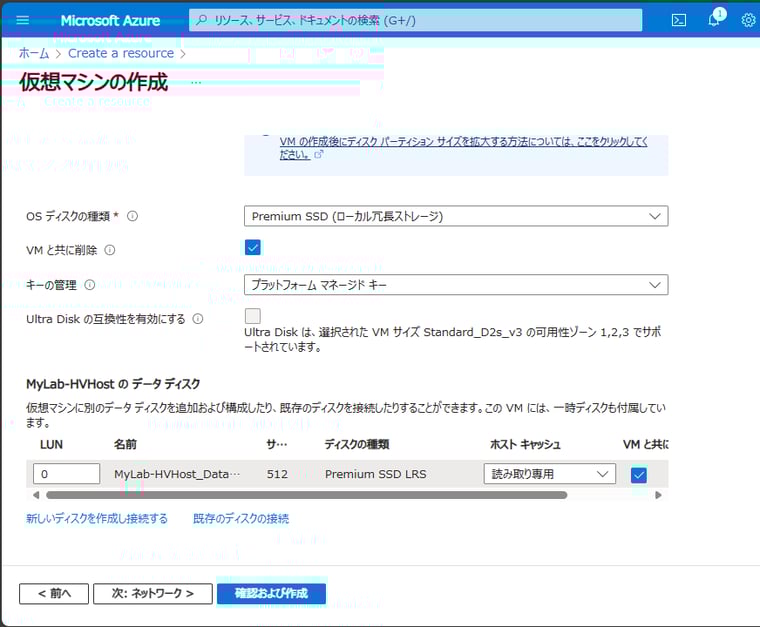The height and width of the screenshot is (627, 760).
Task: Focus the resource search field
Action: coord(415,20)
